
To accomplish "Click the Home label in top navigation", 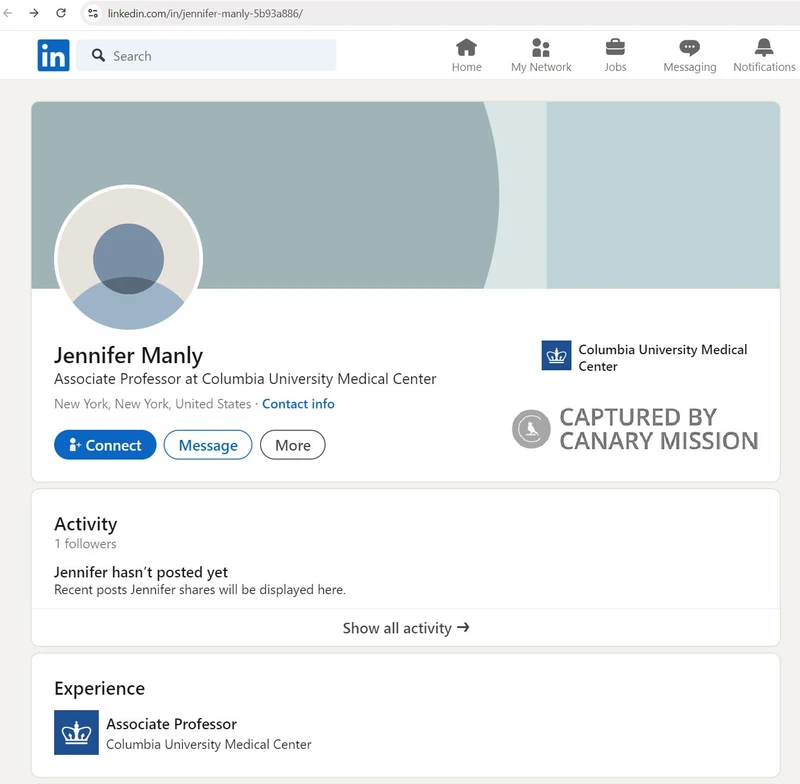I will pos(466,67).
